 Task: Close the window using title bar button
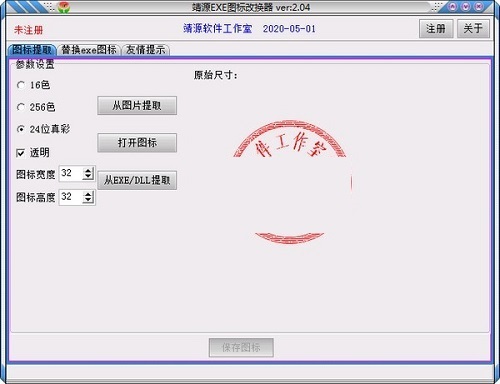point(479,6)
